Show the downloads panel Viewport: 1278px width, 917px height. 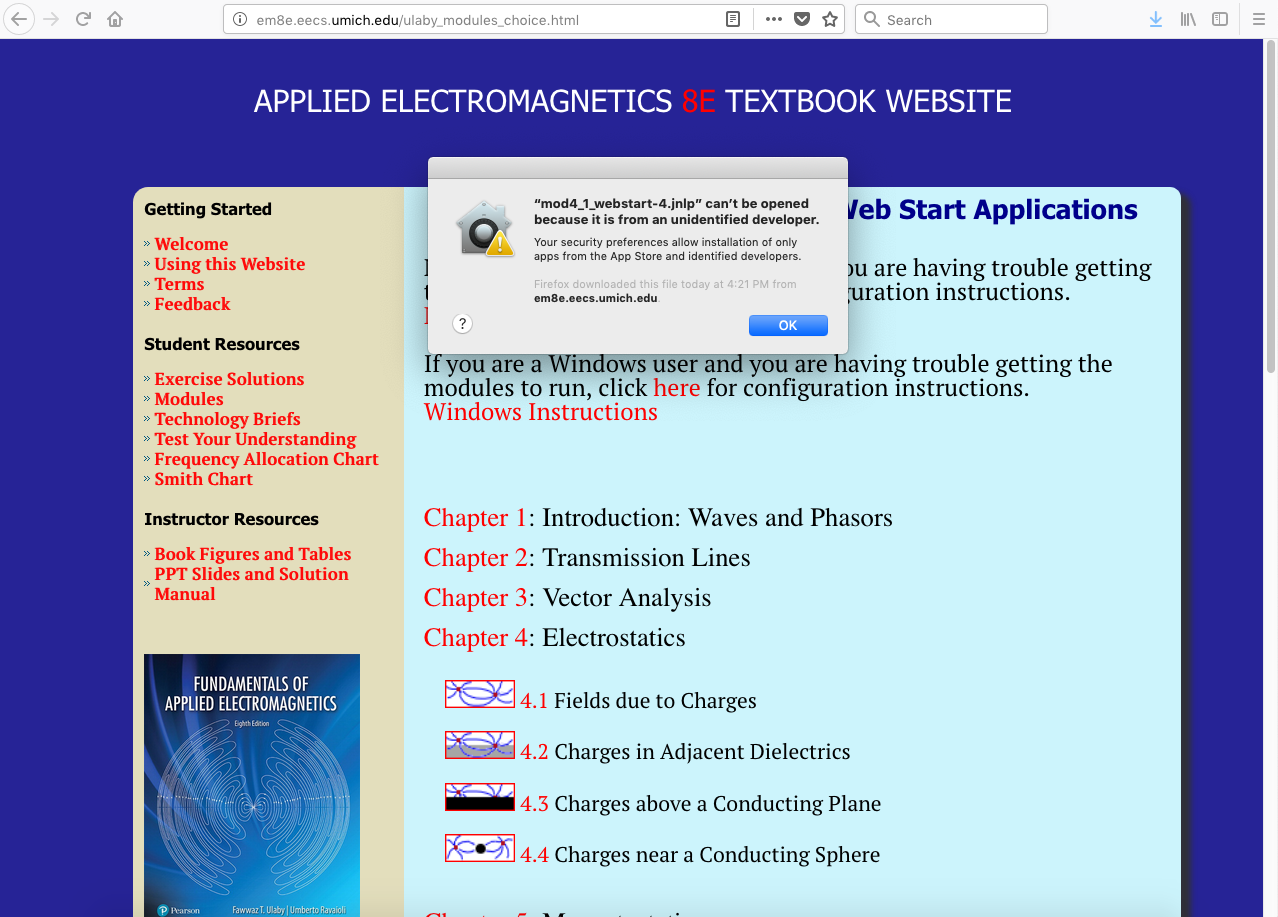pos(1156,19)
